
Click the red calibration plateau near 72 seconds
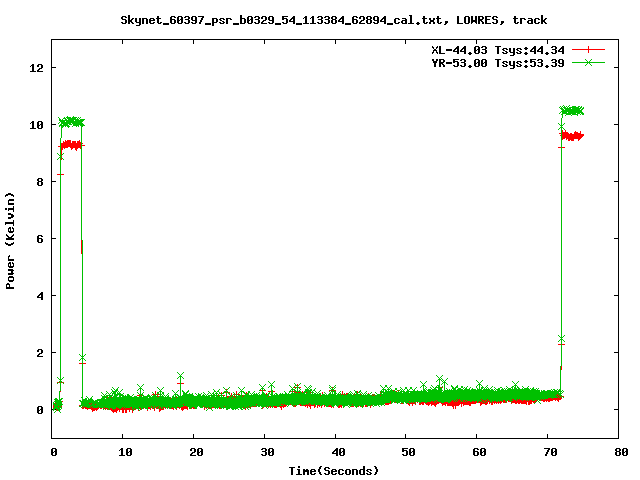pos(572,136)
